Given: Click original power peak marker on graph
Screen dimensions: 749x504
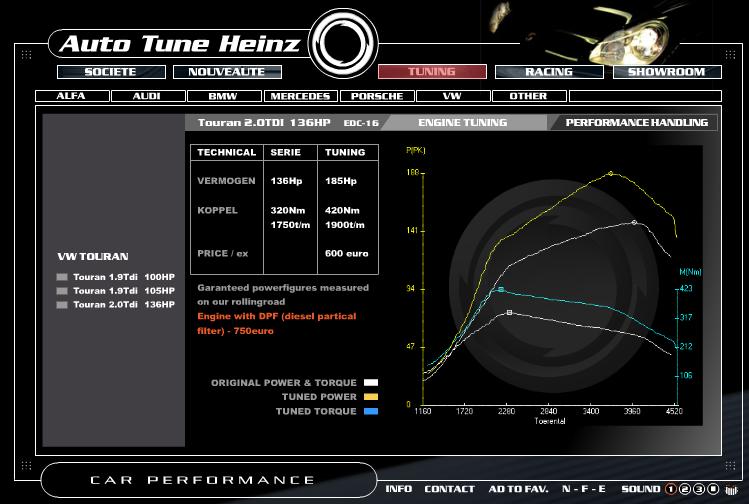Looking at the screenshot, I should pyautogui.click(x=634, y=223).
